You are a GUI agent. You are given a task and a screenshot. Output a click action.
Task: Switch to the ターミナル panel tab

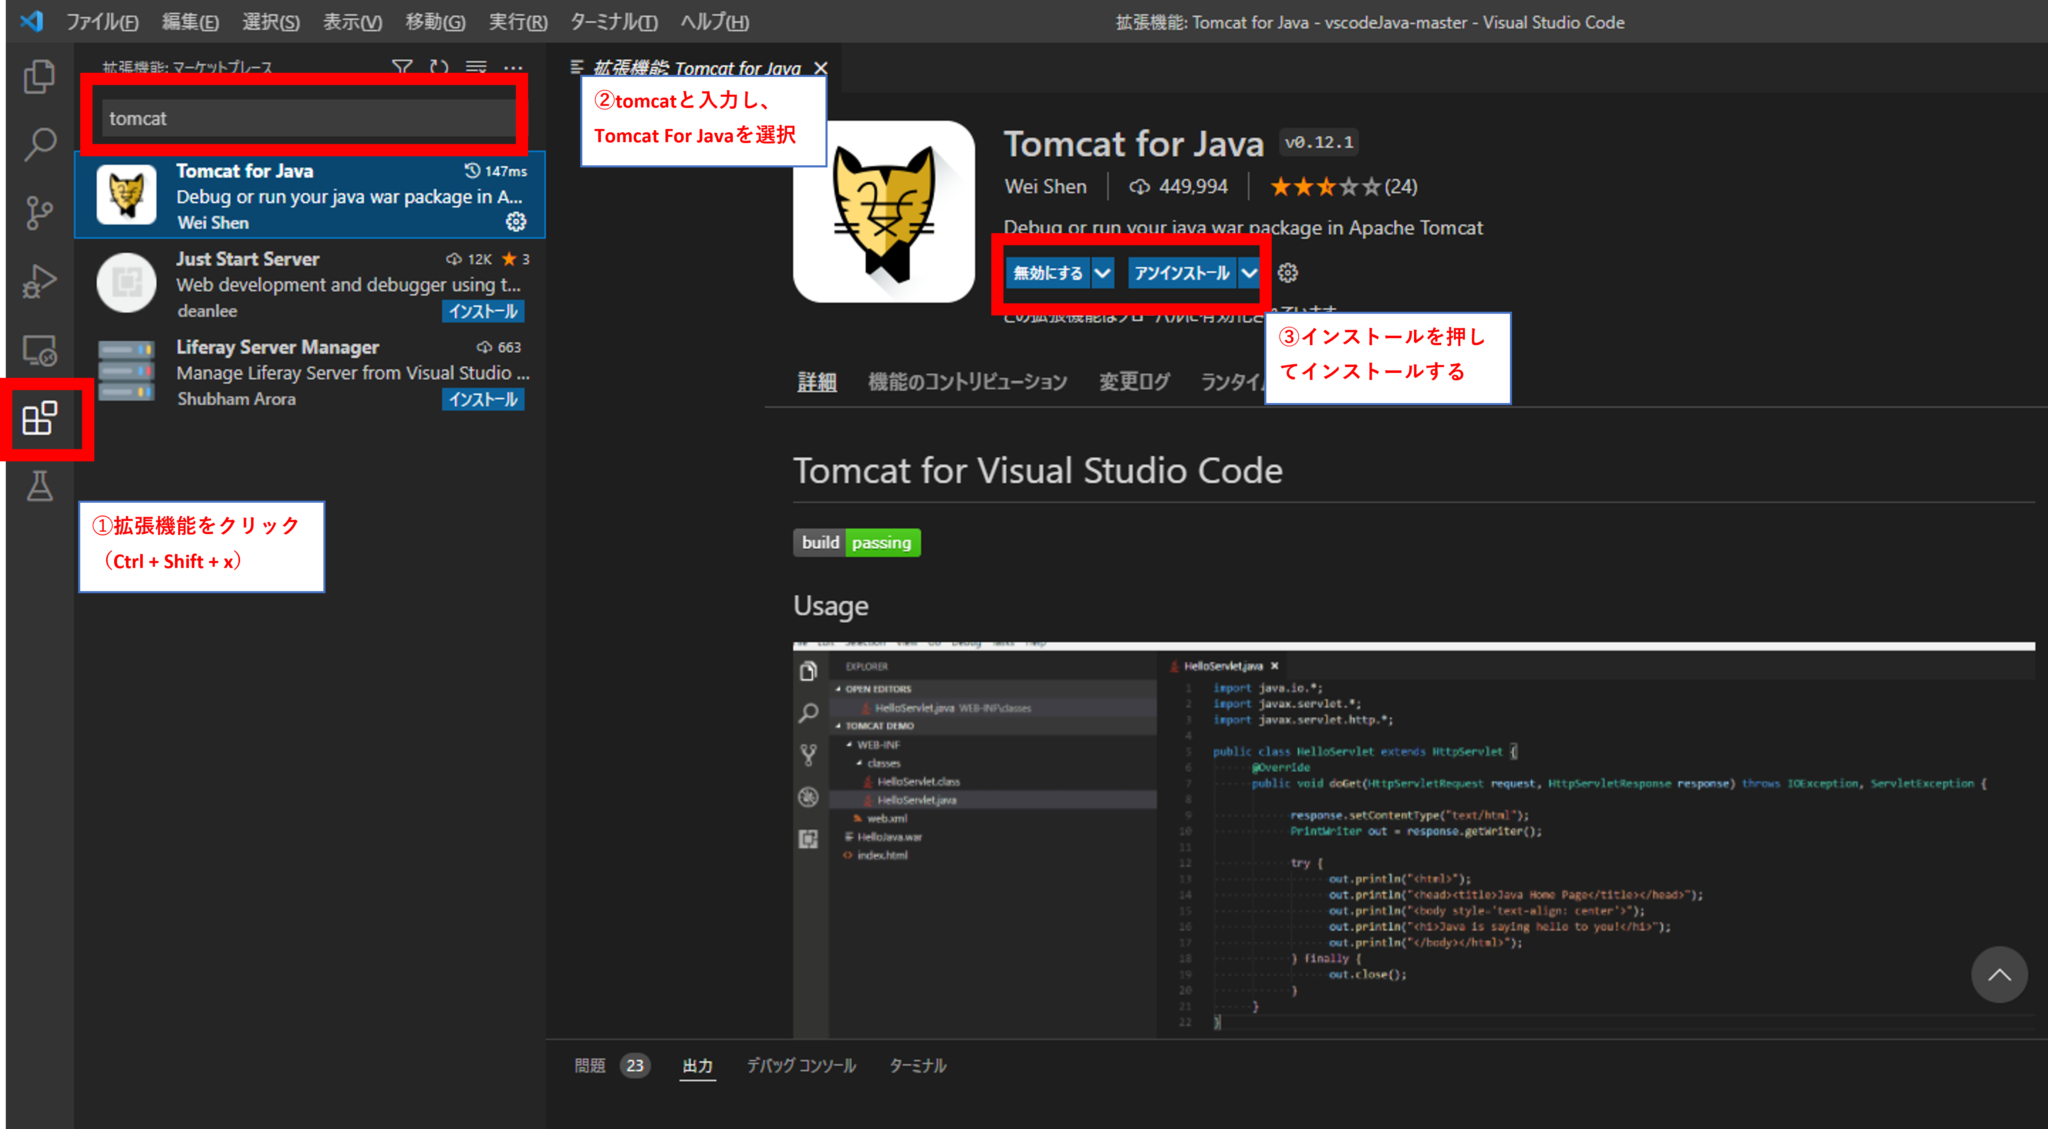pyautogui.click(x=916, y=1065)
